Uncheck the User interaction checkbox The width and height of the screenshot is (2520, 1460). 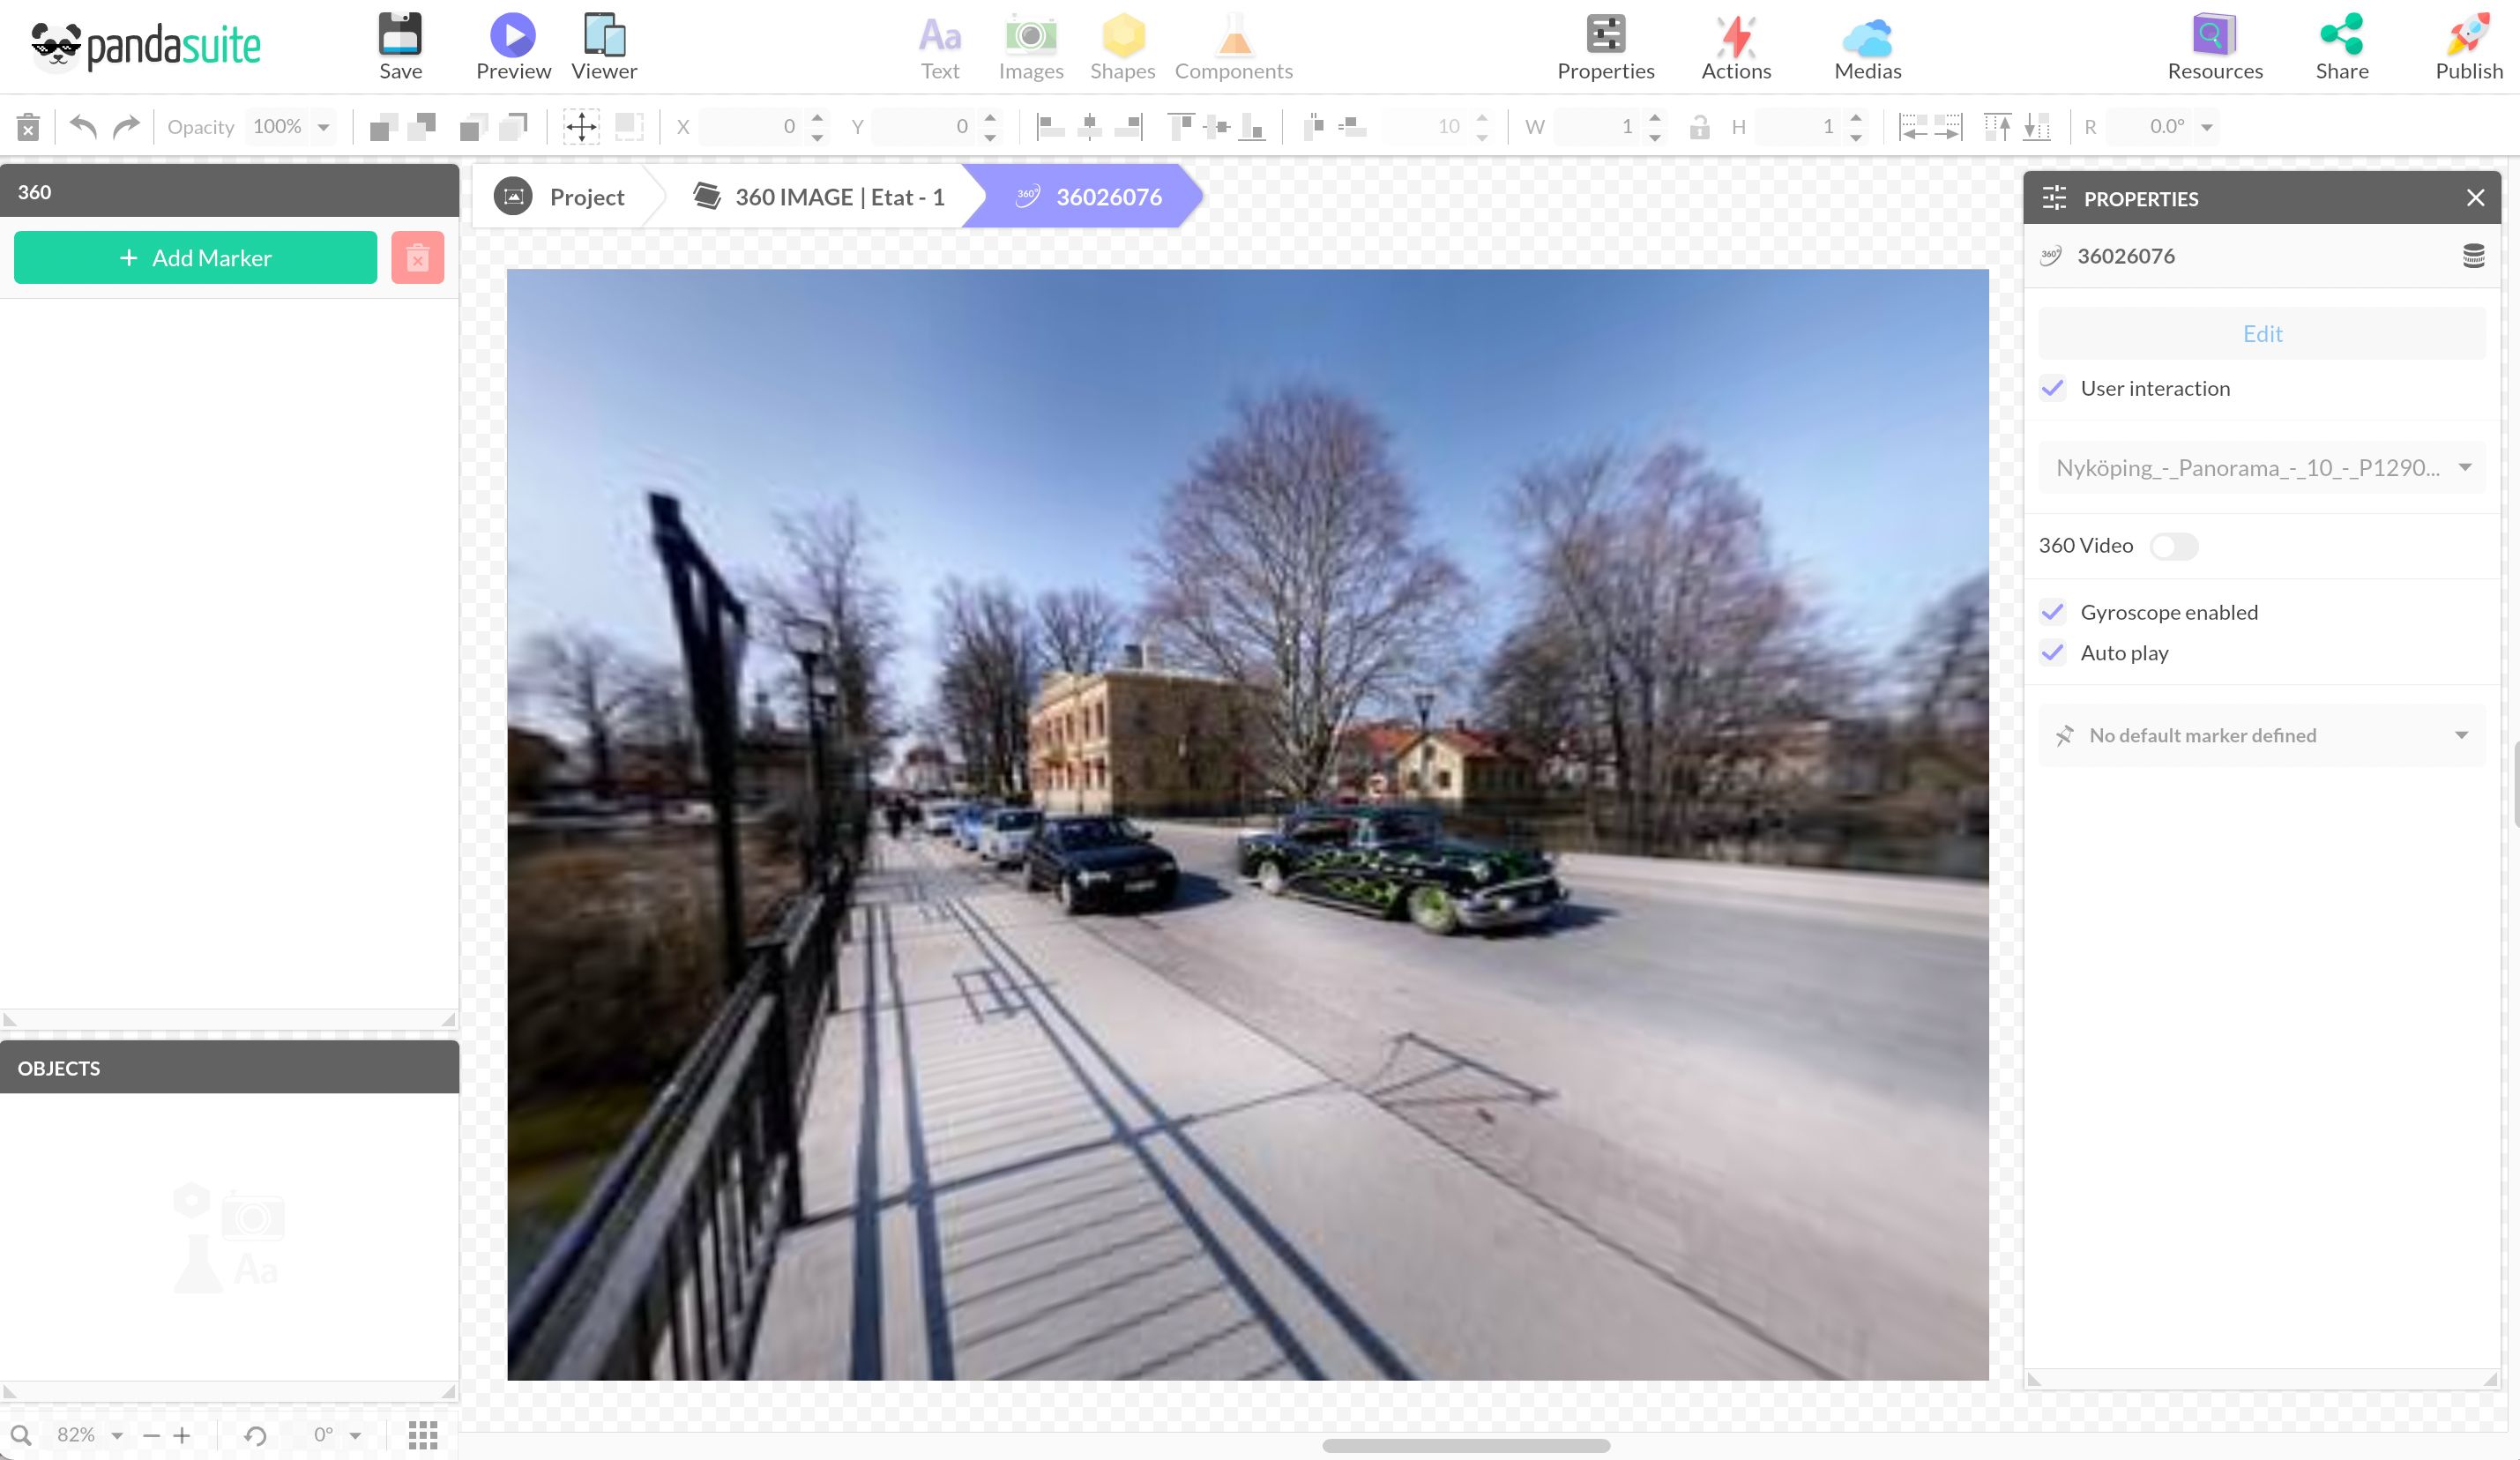pyautogui.click(x=2053, y=388)
